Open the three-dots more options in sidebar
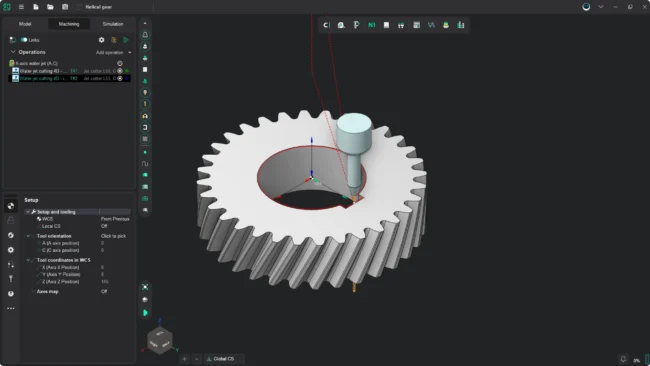650x366 pixels. click(11, 308)
